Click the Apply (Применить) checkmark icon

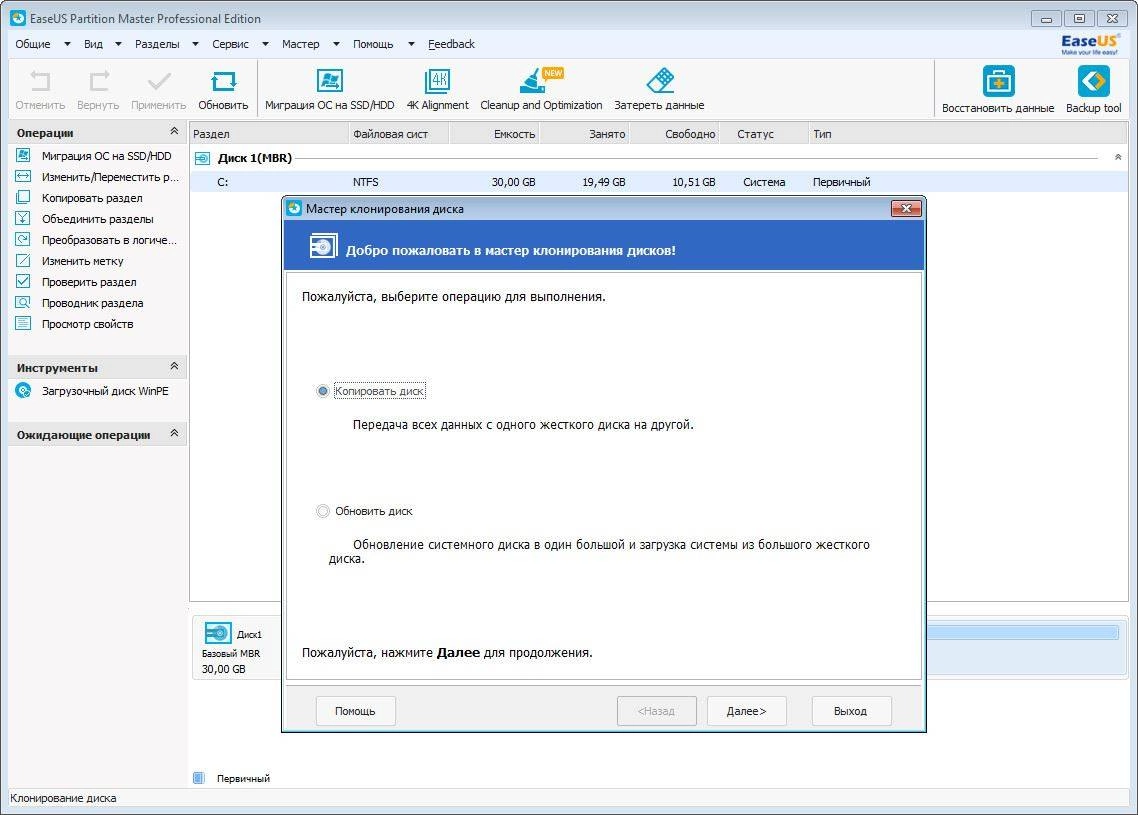coord(158,81)
